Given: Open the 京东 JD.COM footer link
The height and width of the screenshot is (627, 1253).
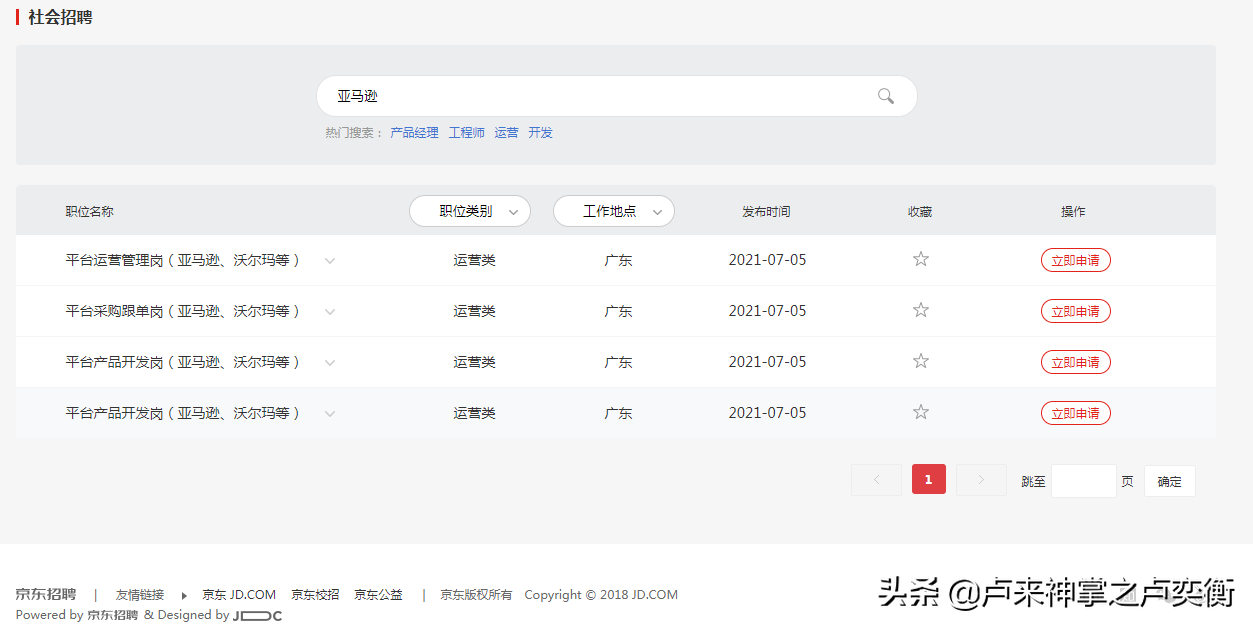Looking at the screenshot, I should pyautogui.click(x=239, y=595).
